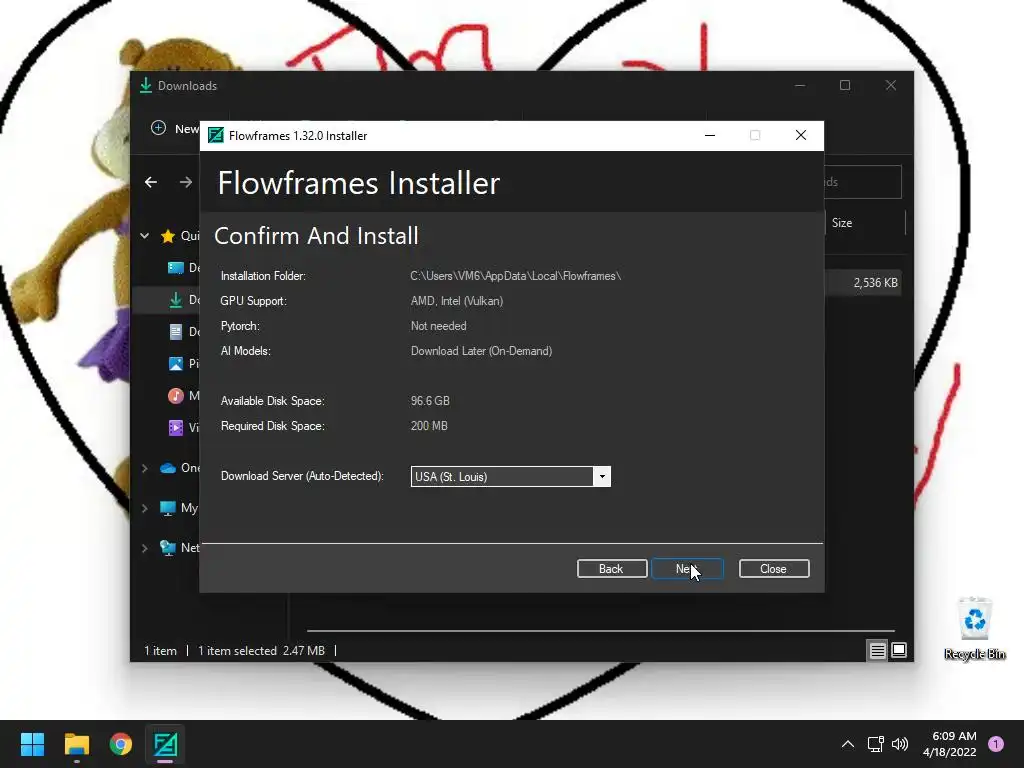Image resolution: width=1024 pixels, height=768 pixels.
Task: Click the OneDrive cloud icon
Action: coord(168,468)
